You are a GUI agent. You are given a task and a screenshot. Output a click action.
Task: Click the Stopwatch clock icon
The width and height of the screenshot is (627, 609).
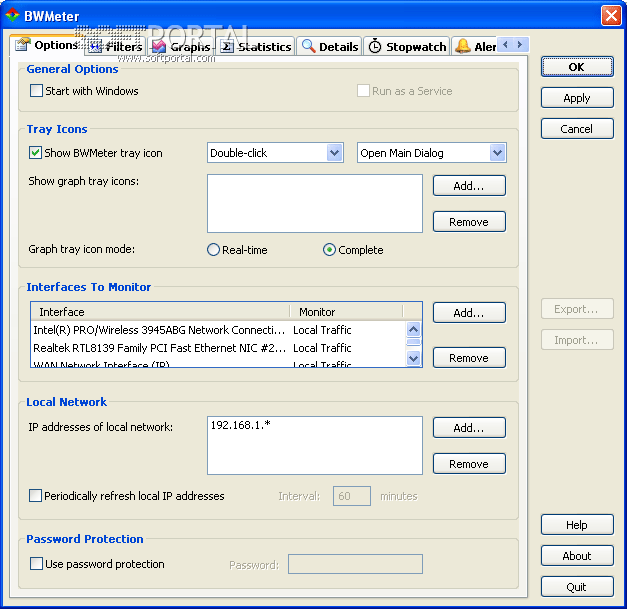(x=375, y=46)
